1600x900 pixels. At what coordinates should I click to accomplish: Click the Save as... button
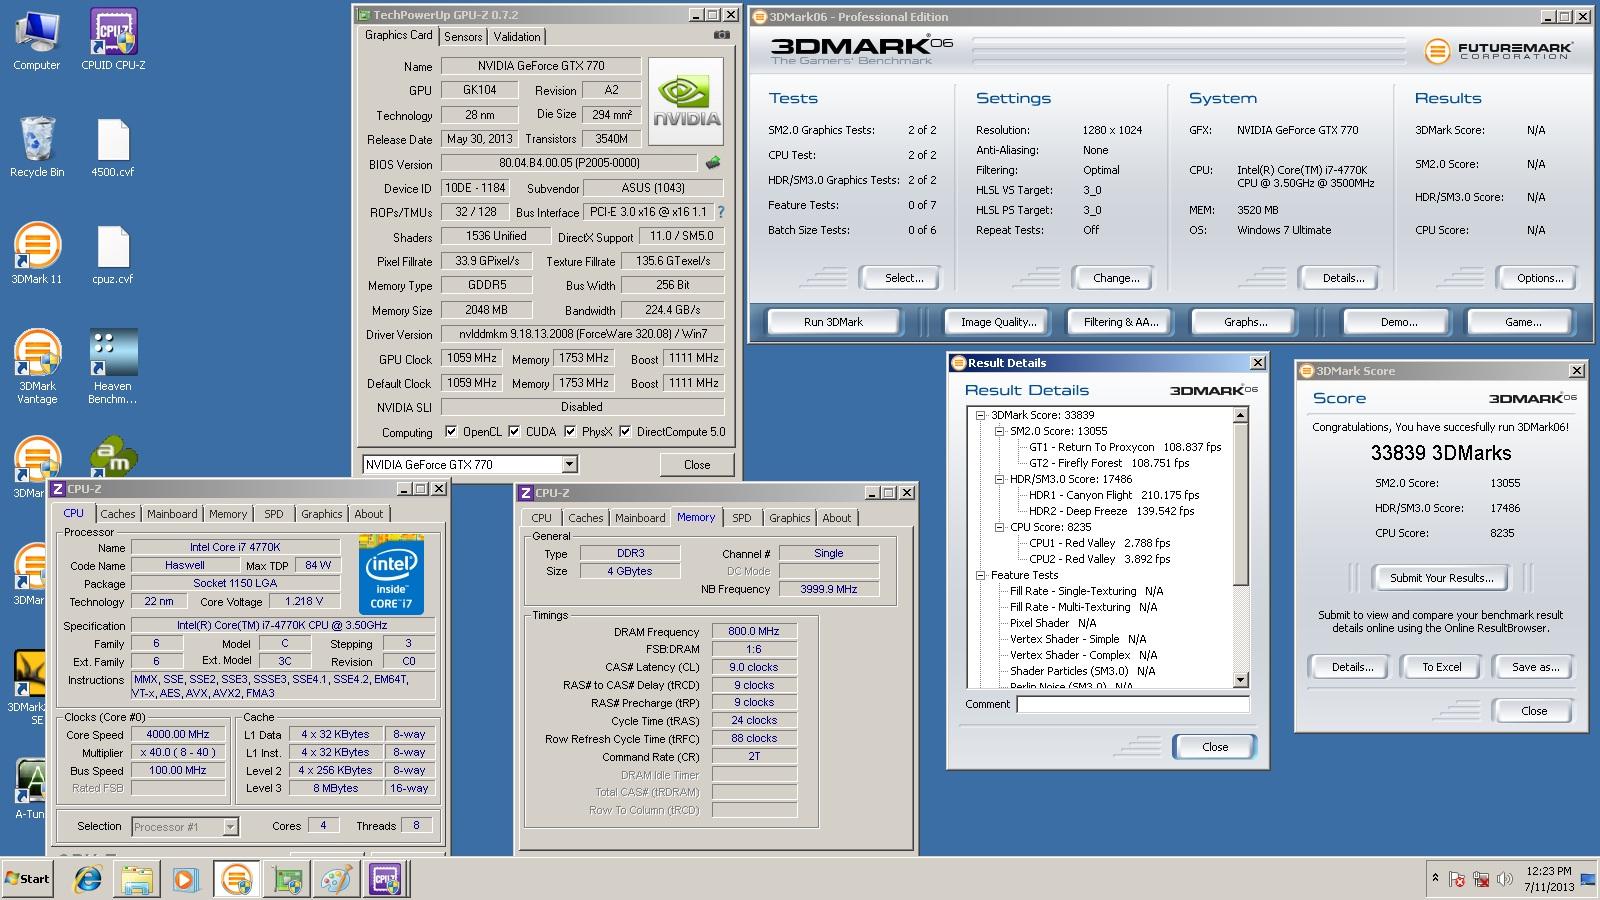[x=1535, y=667]
